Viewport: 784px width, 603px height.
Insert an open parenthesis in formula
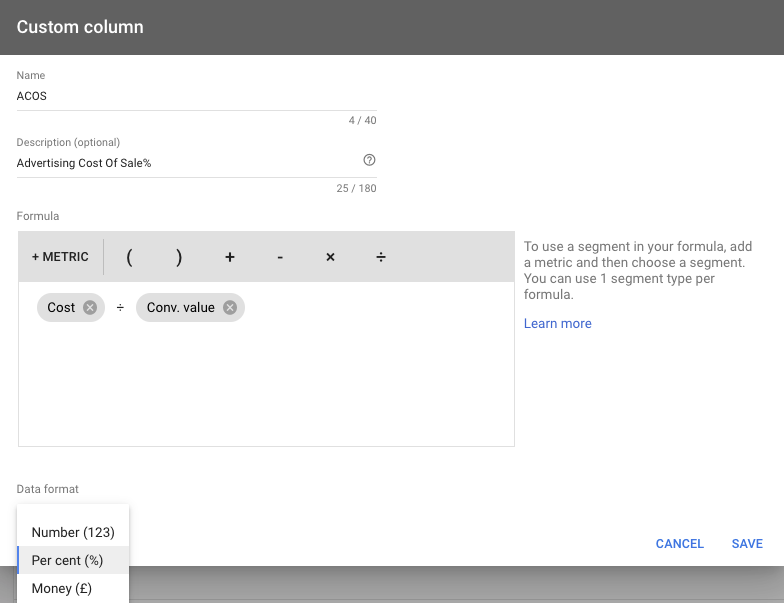click(x=130, y=257)
